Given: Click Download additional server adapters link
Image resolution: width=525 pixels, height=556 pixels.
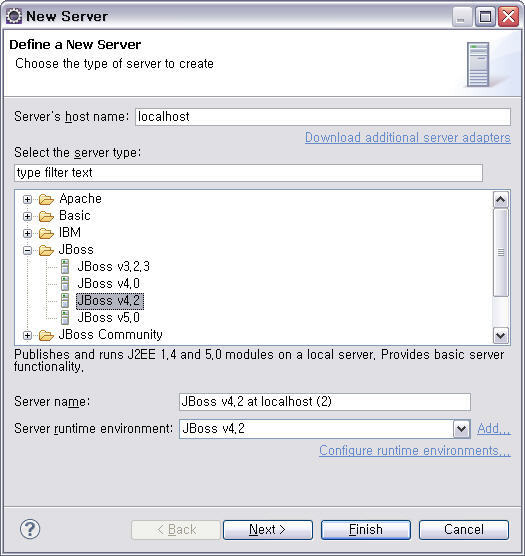Looking at the screenshot, I should (408, 138).
